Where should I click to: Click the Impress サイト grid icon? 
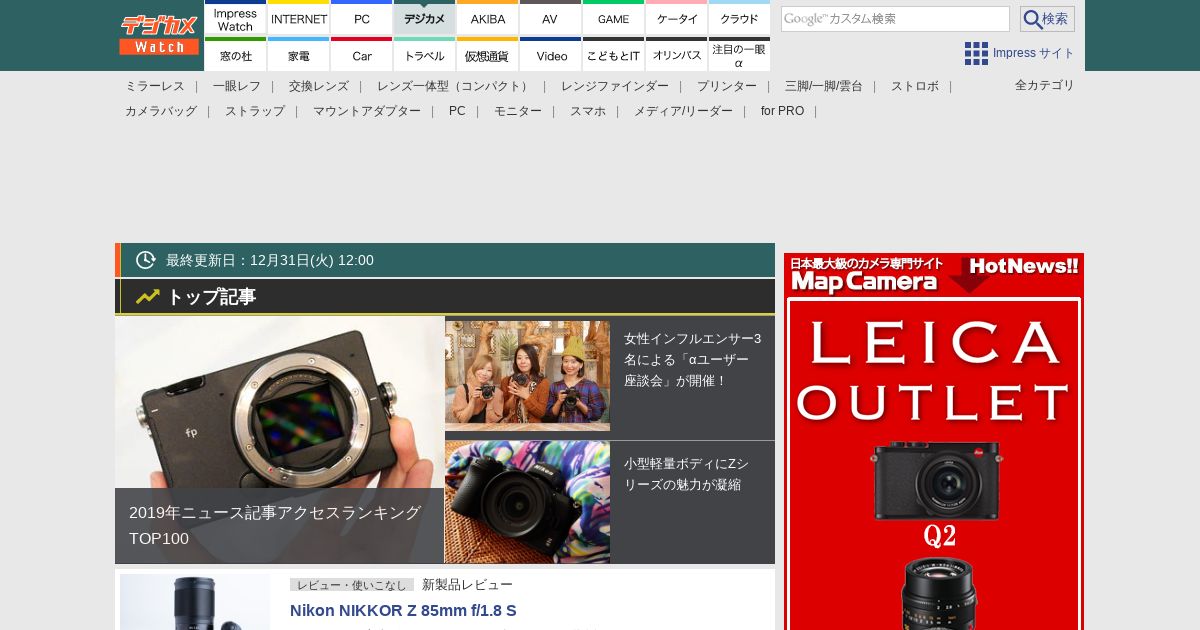(x=976, y=53)
